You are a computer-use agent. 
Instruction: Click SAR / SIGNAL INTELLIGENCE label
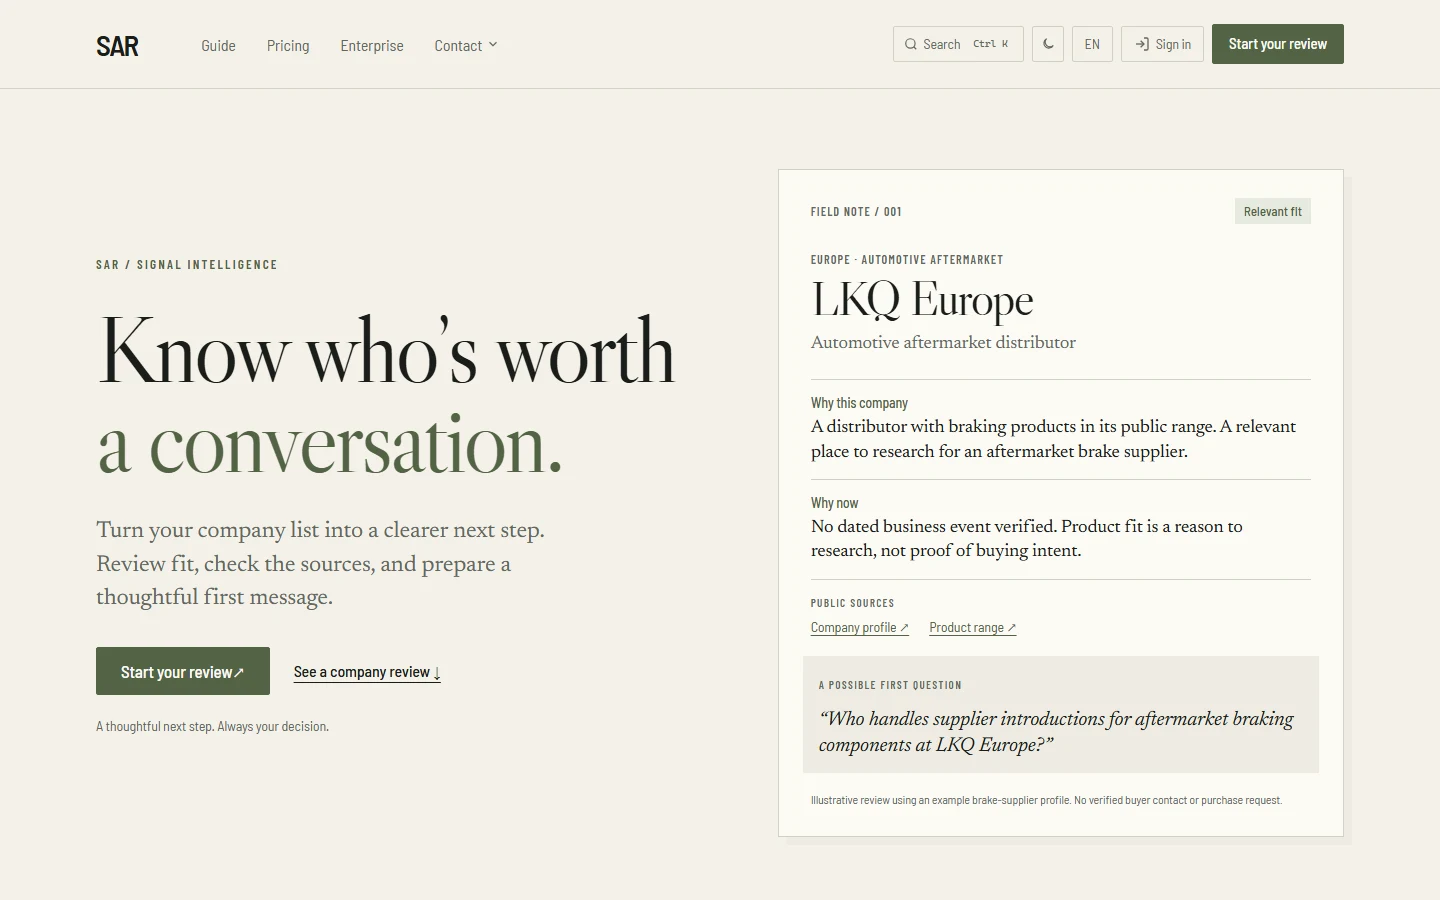187,265
